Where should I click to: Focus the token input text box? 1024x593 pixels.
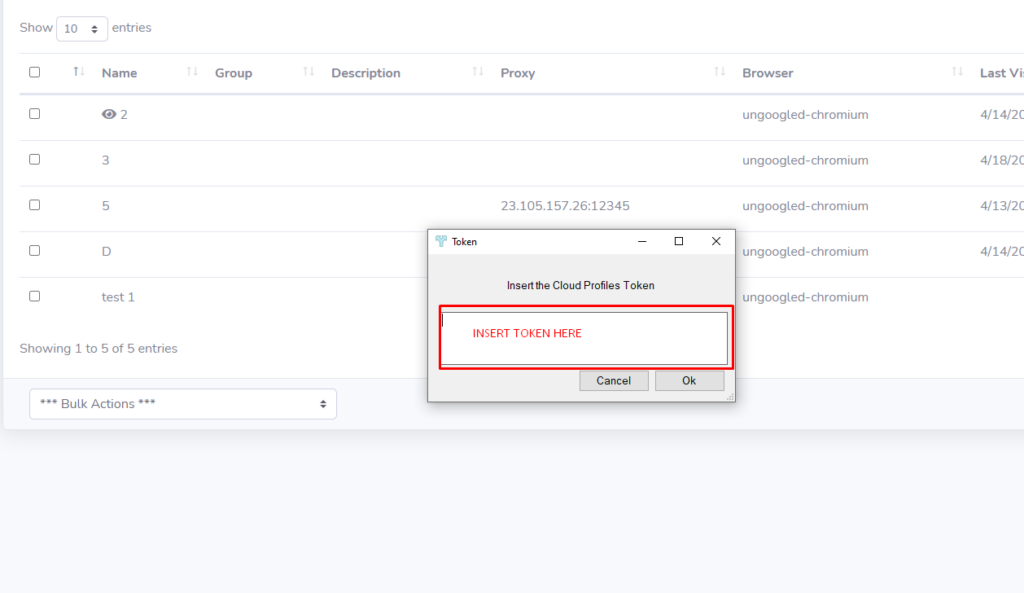pos(584,338)
